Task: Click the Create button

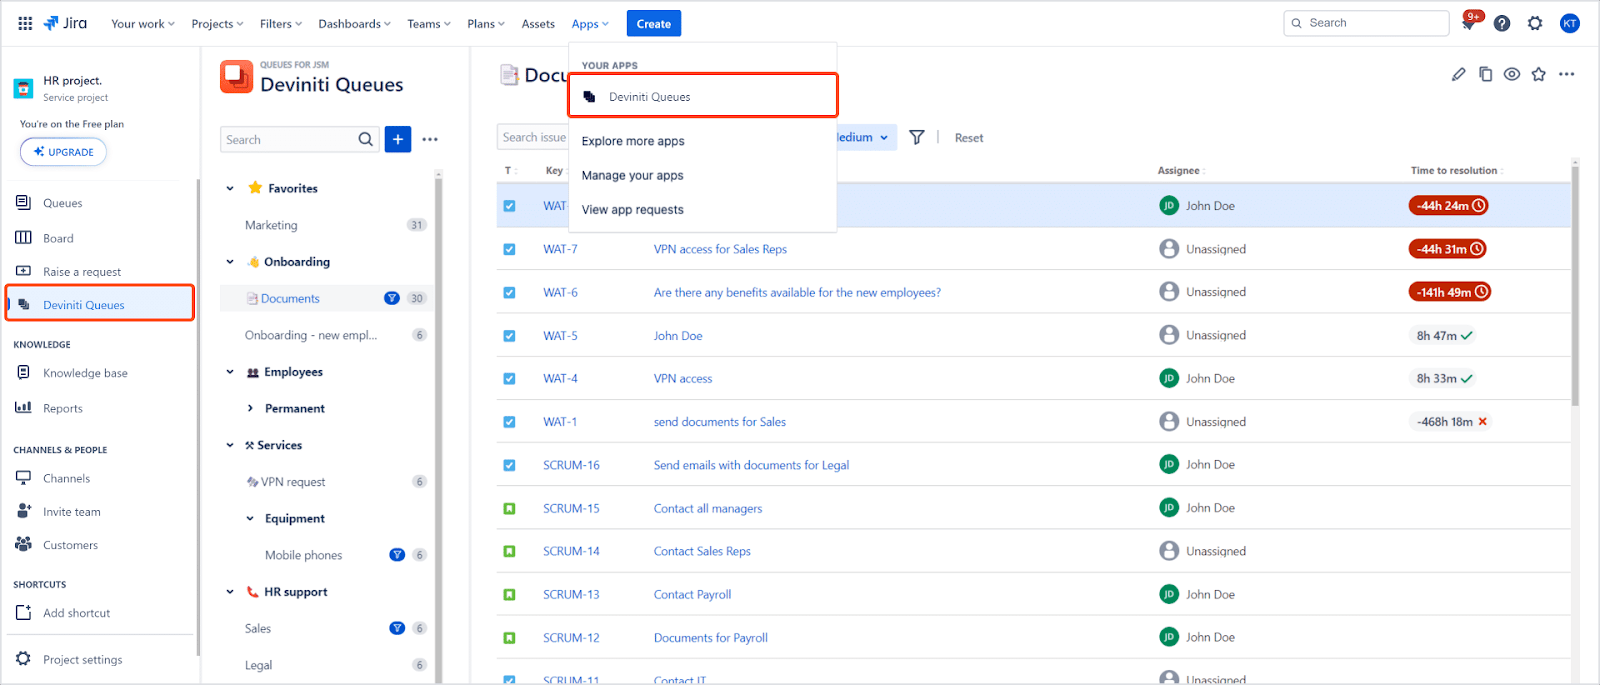Action: click(x=654, y=24)
